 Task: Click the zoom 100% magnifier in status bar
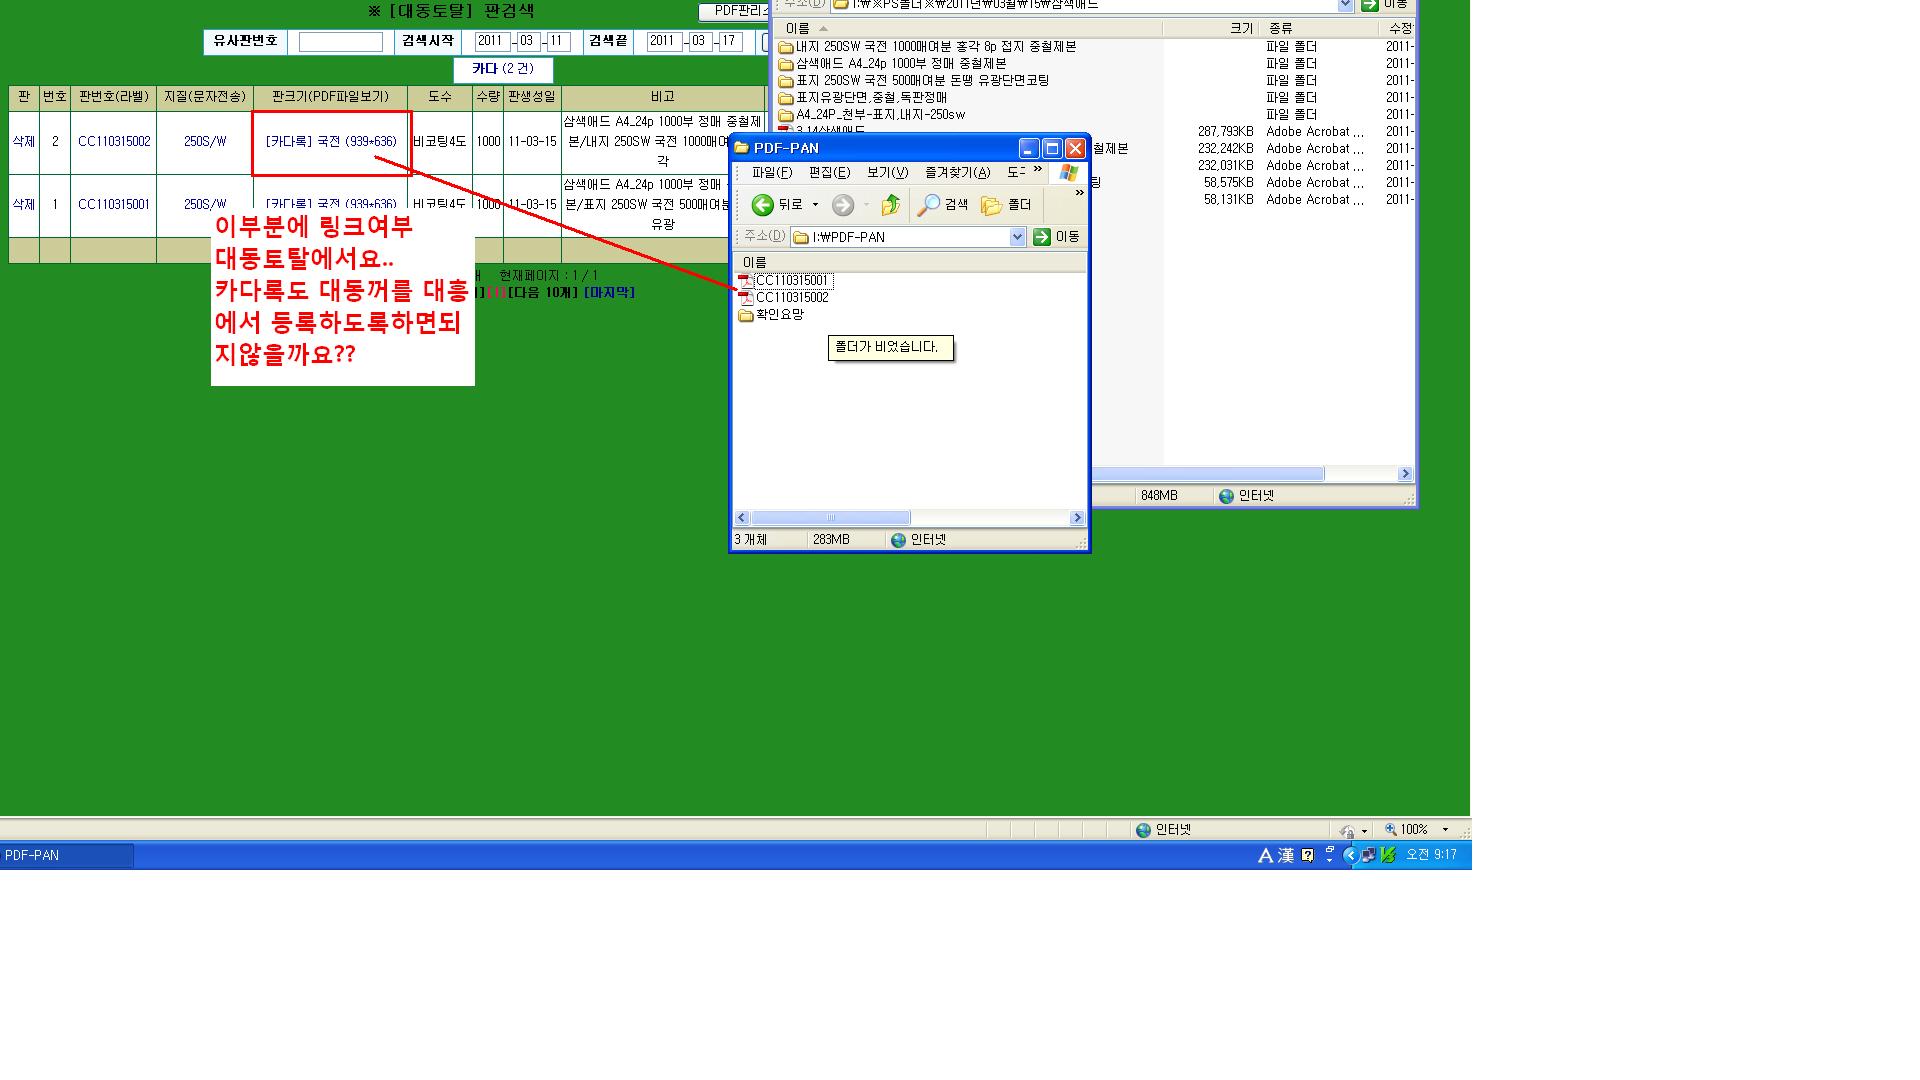tap(1390, 830)
